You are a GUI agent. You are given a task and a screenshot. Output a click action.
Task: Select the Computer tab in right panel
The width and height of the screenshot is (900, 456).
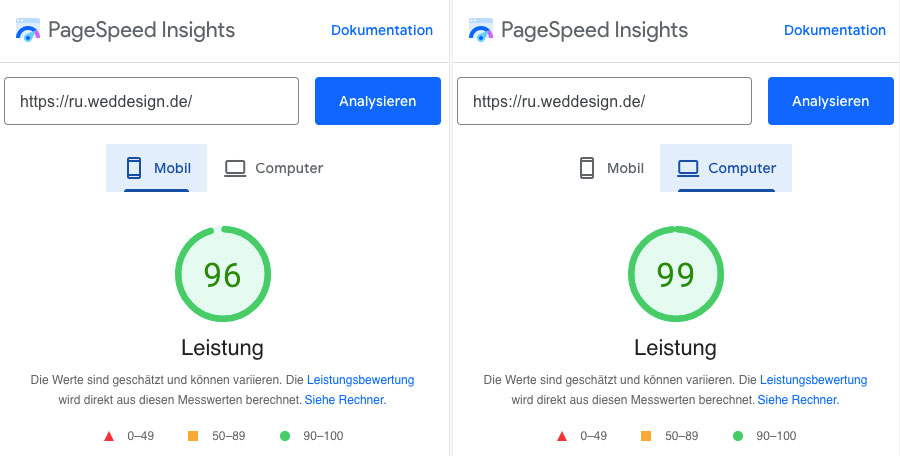(726, 168)
